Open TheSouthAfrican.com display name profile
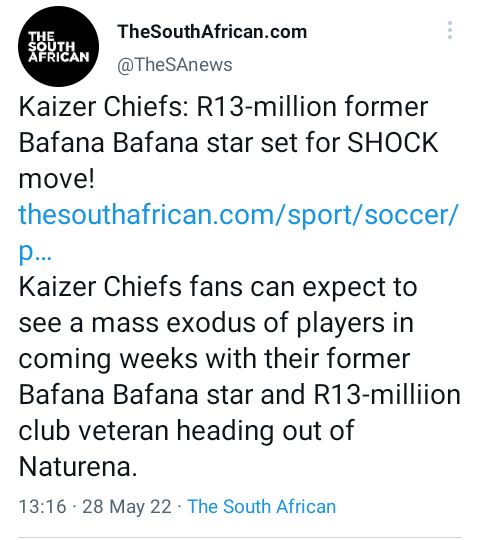 click(x=212, y=32)
